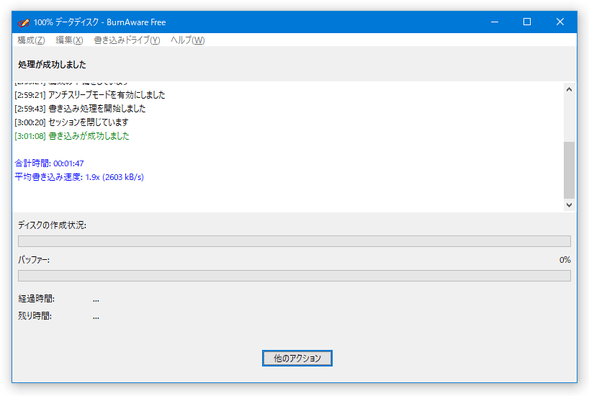589x396 pixels.
Task: Click the BurnAware app icon in title bar
Action: click(24, 23)
